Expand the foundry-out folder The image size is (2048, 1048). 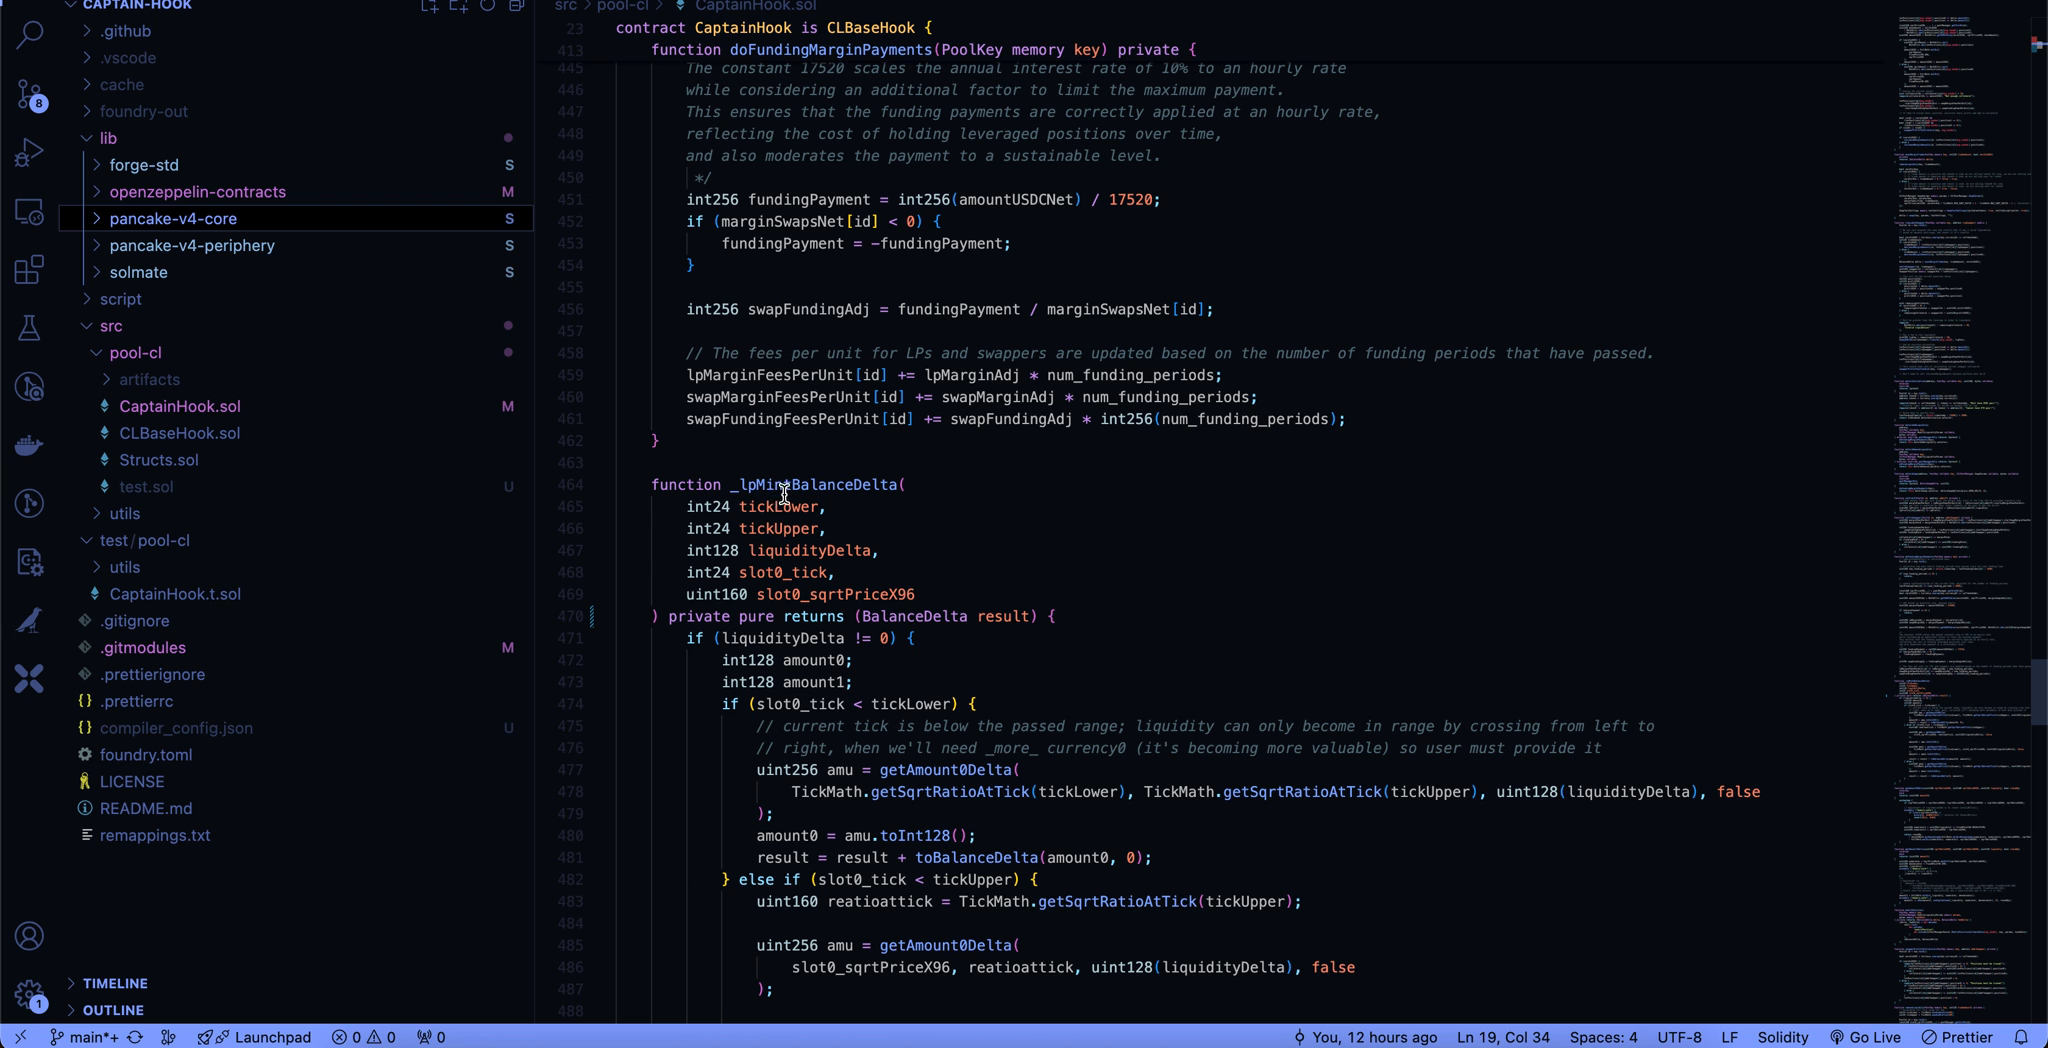pos(296,111)
